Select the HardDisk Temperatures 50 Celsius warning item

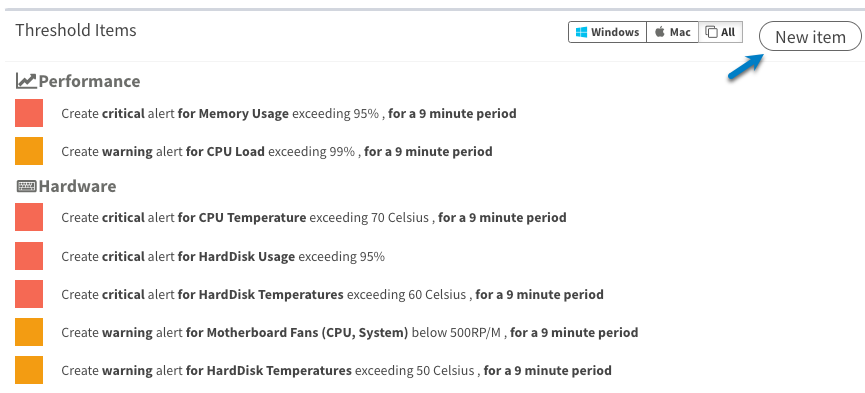[x=336, y=370]
